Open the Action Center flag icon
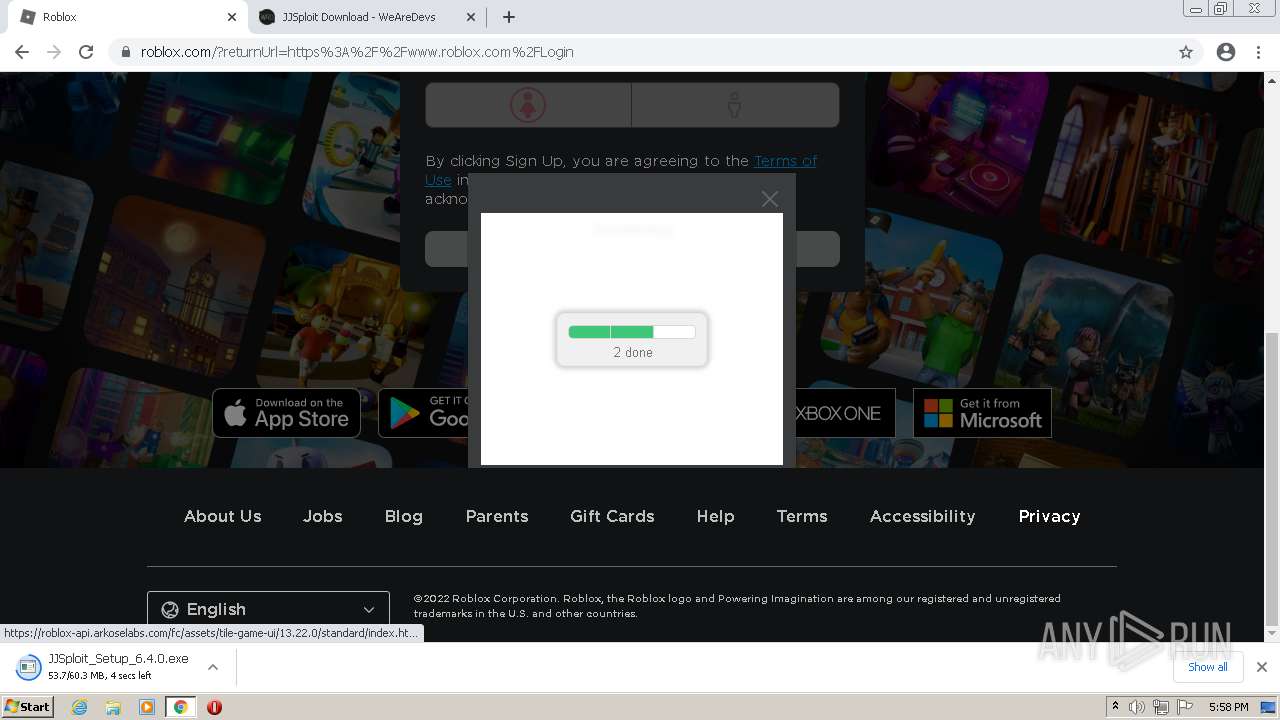This screenshot has width=1280, height=720. [1183, 707]
